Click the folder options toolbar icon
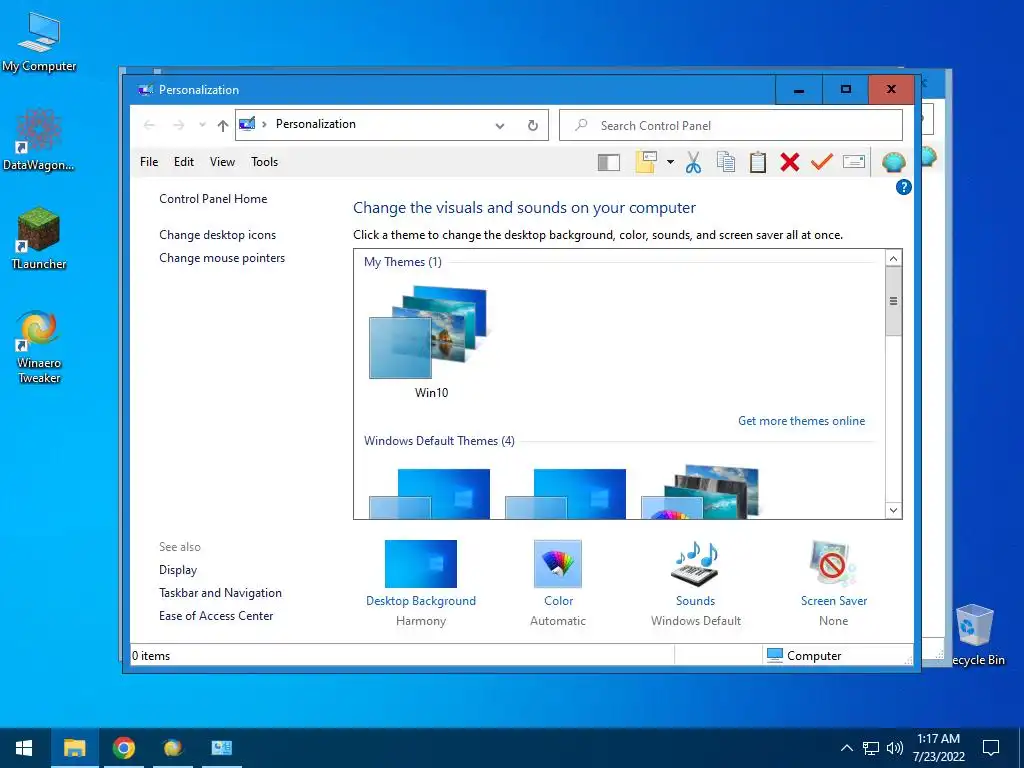The image size is (1024, 768). [646, 162]
